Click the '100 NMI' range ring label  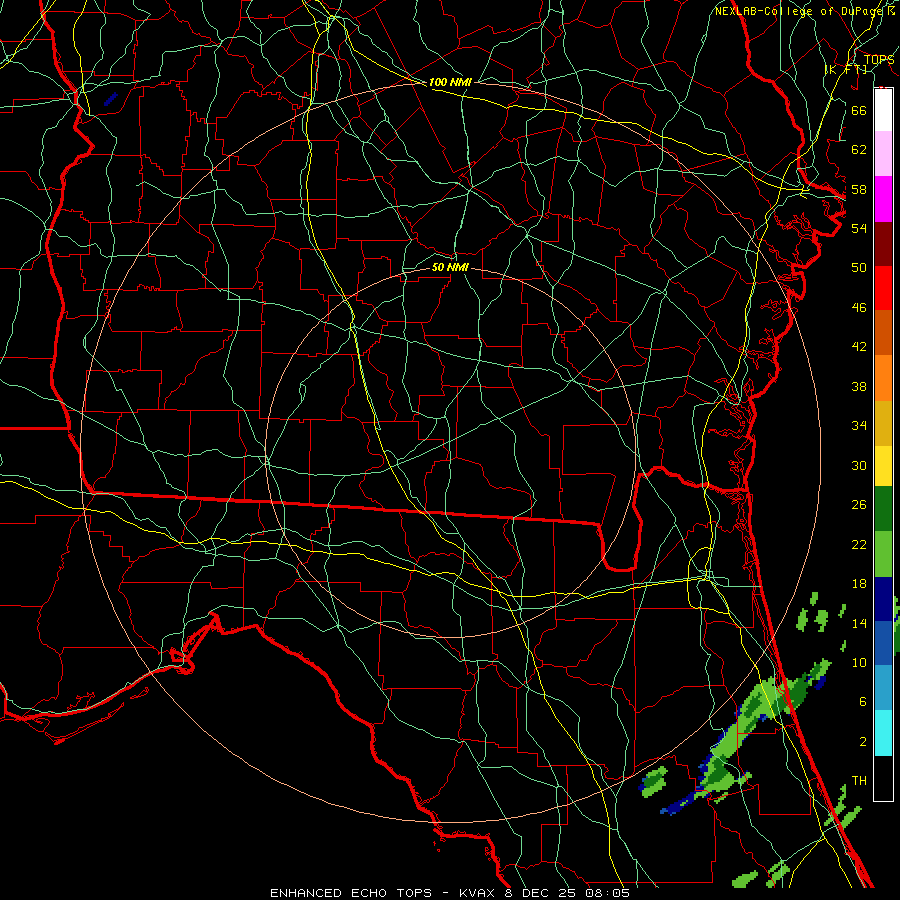click(x=450, y=82)
